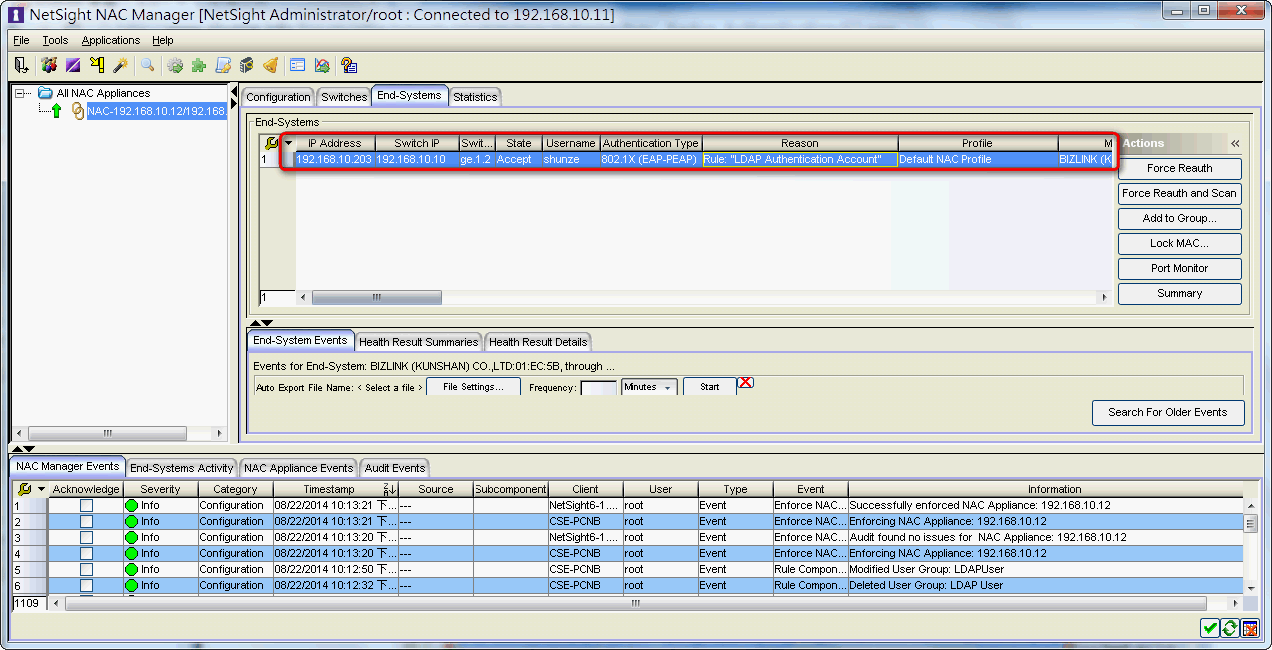Screen dimensions: 1272x650
Task: Click the Port Monitor button
Action: [x=1180, y=268]
